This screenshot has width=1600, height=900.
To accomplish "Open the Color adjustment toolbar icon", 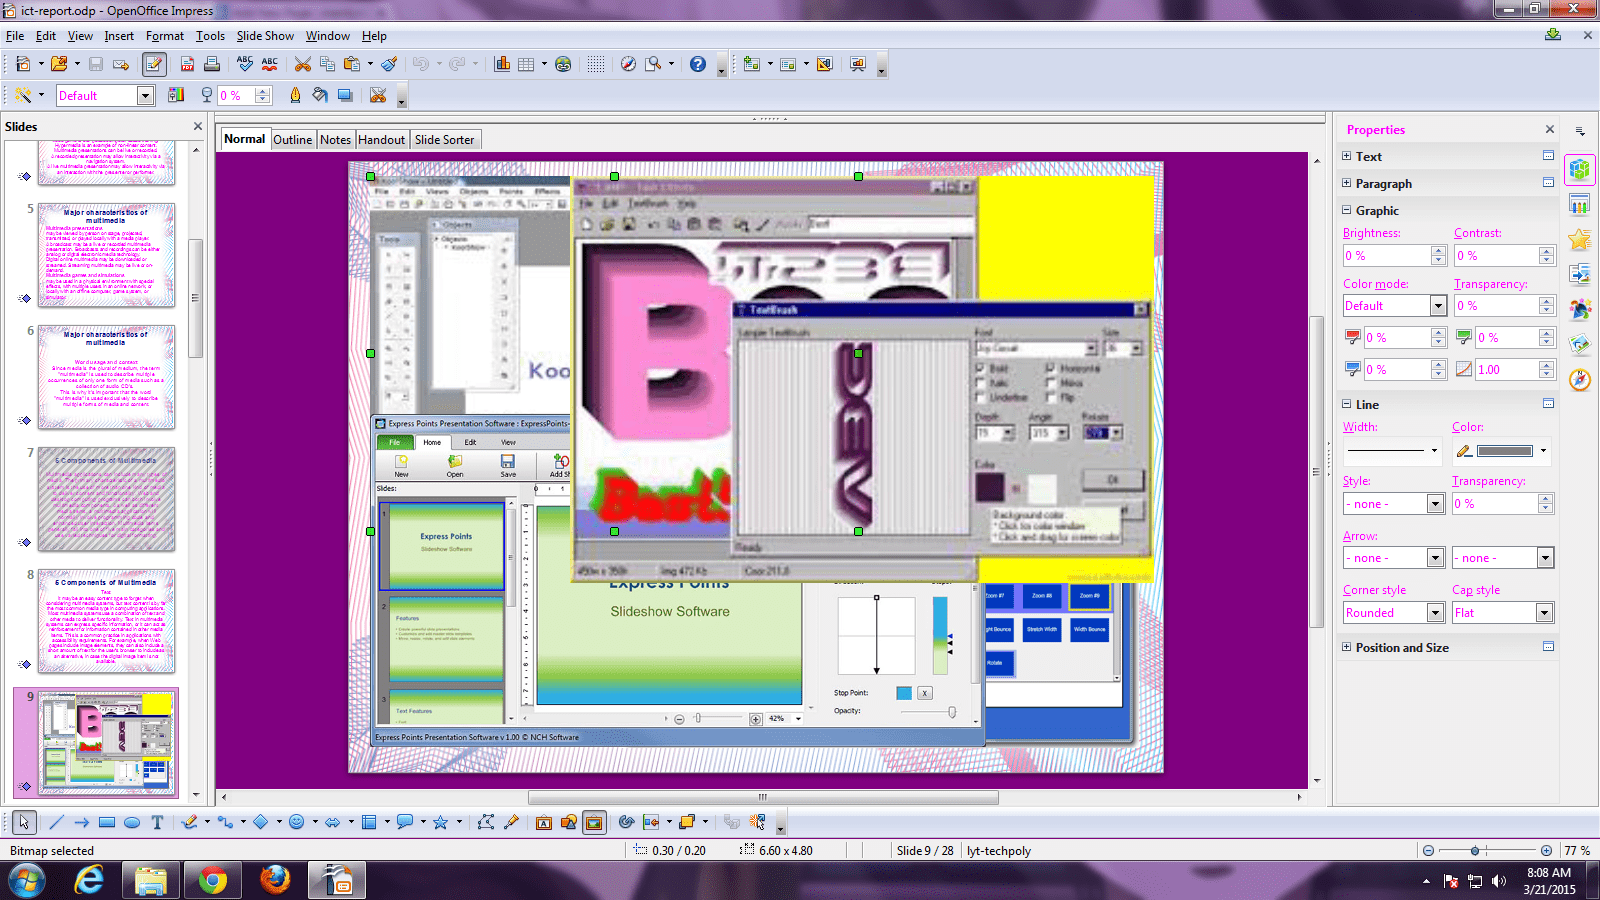I will click(x=176, y=95).
